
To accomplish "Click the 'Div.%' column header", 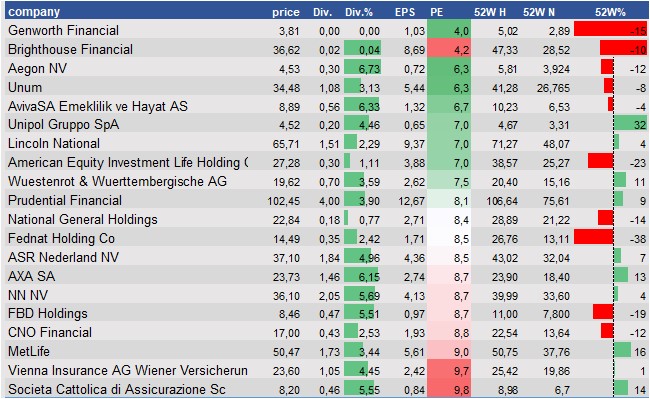I will 359,12.
